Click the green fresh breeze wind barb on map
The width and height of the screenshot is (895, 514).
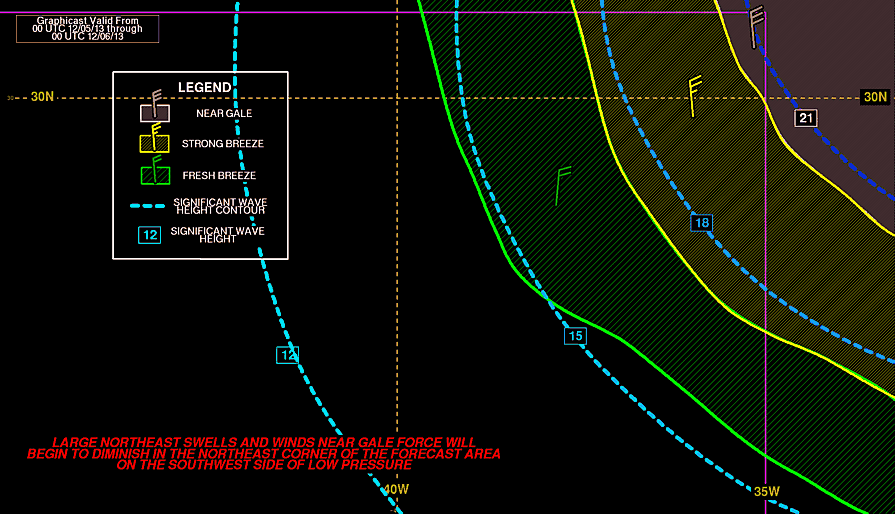(x=563, y=186)
